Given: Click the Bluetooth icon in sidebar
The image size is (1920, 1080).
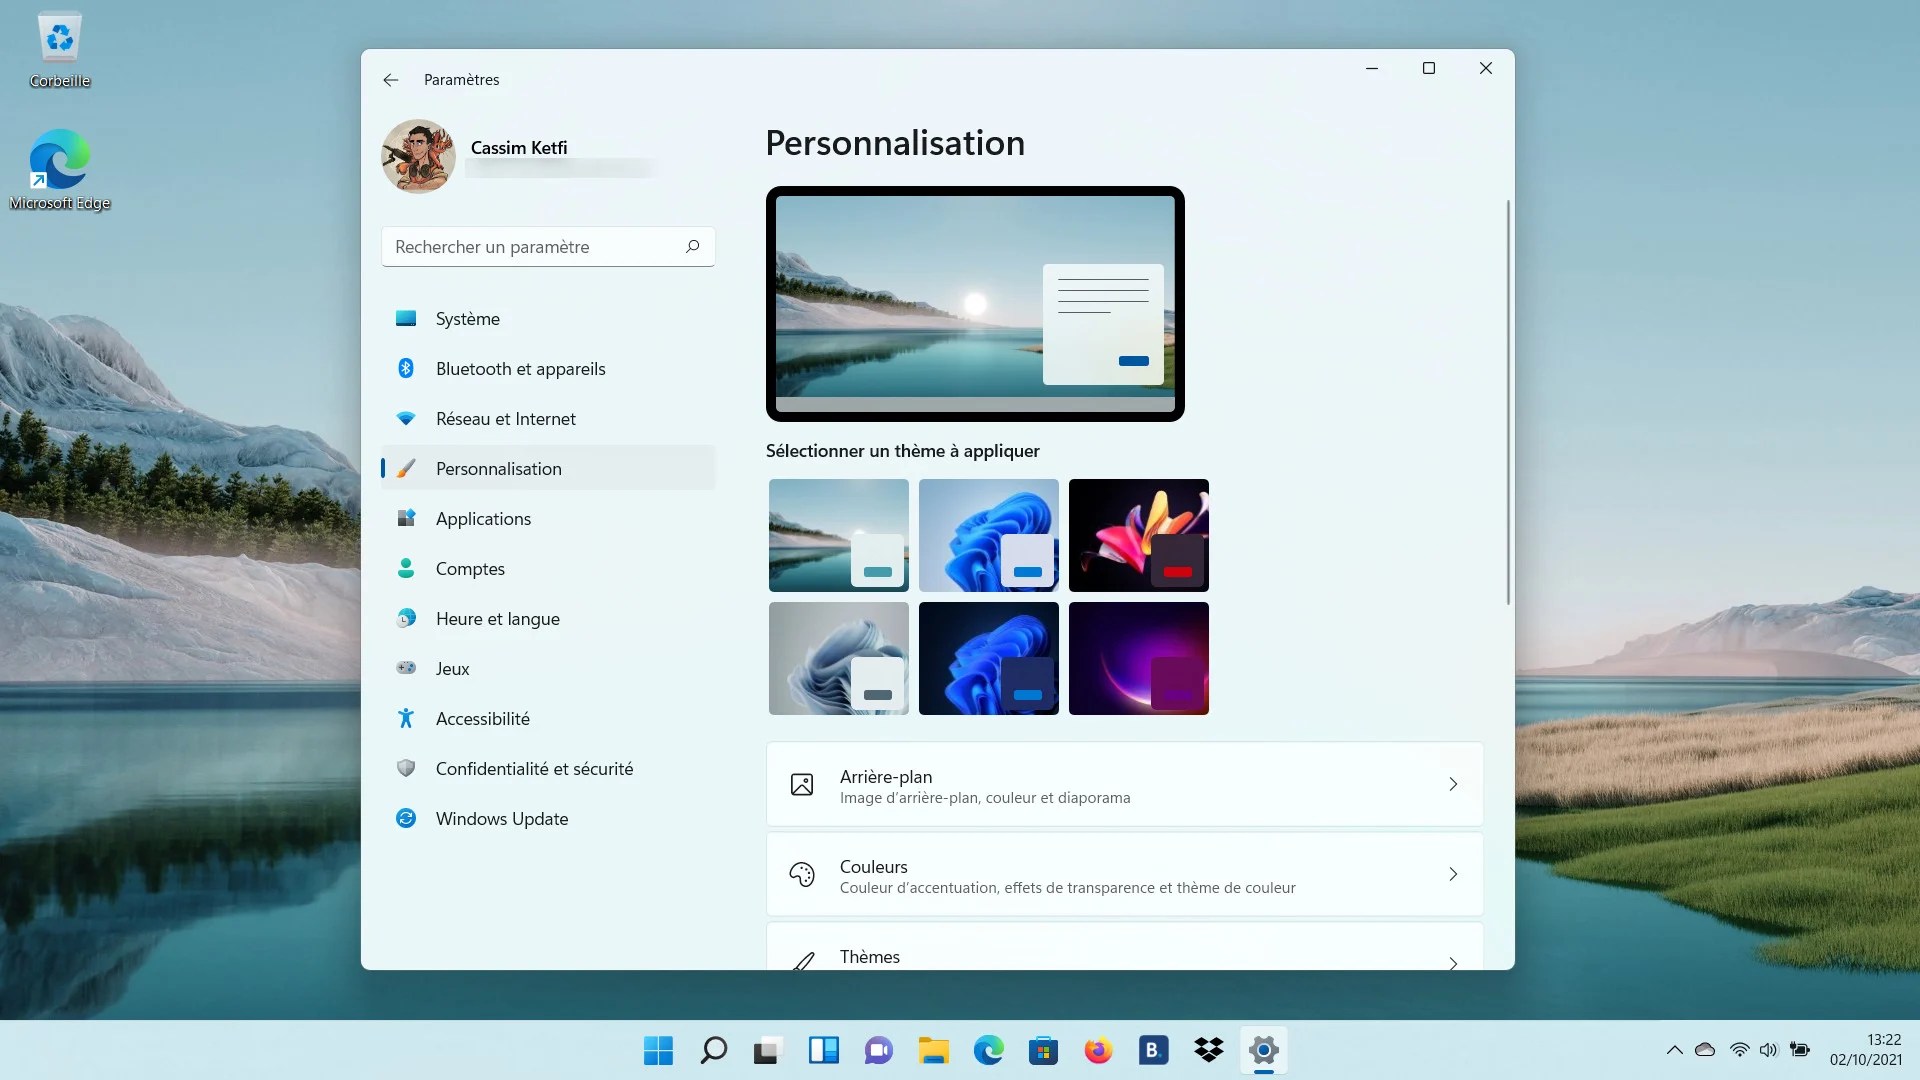Looking at the screenshot, I should coord(406,368).
